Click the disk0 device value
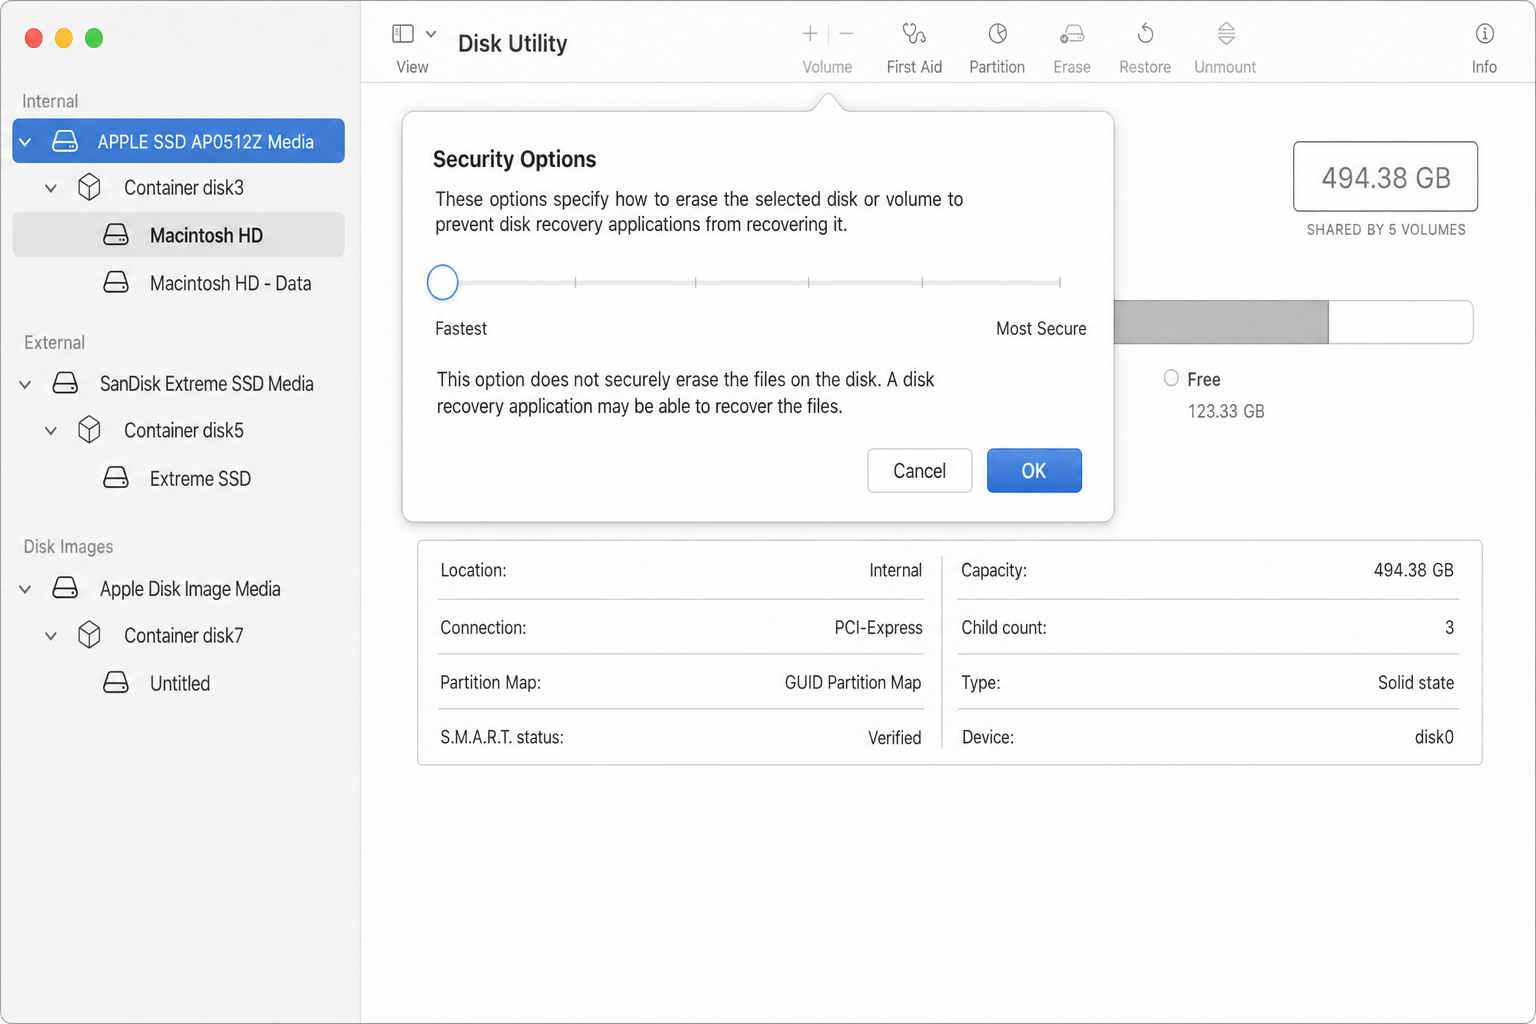Viewport: 1536px width, 1024px height. point(1434,737)
